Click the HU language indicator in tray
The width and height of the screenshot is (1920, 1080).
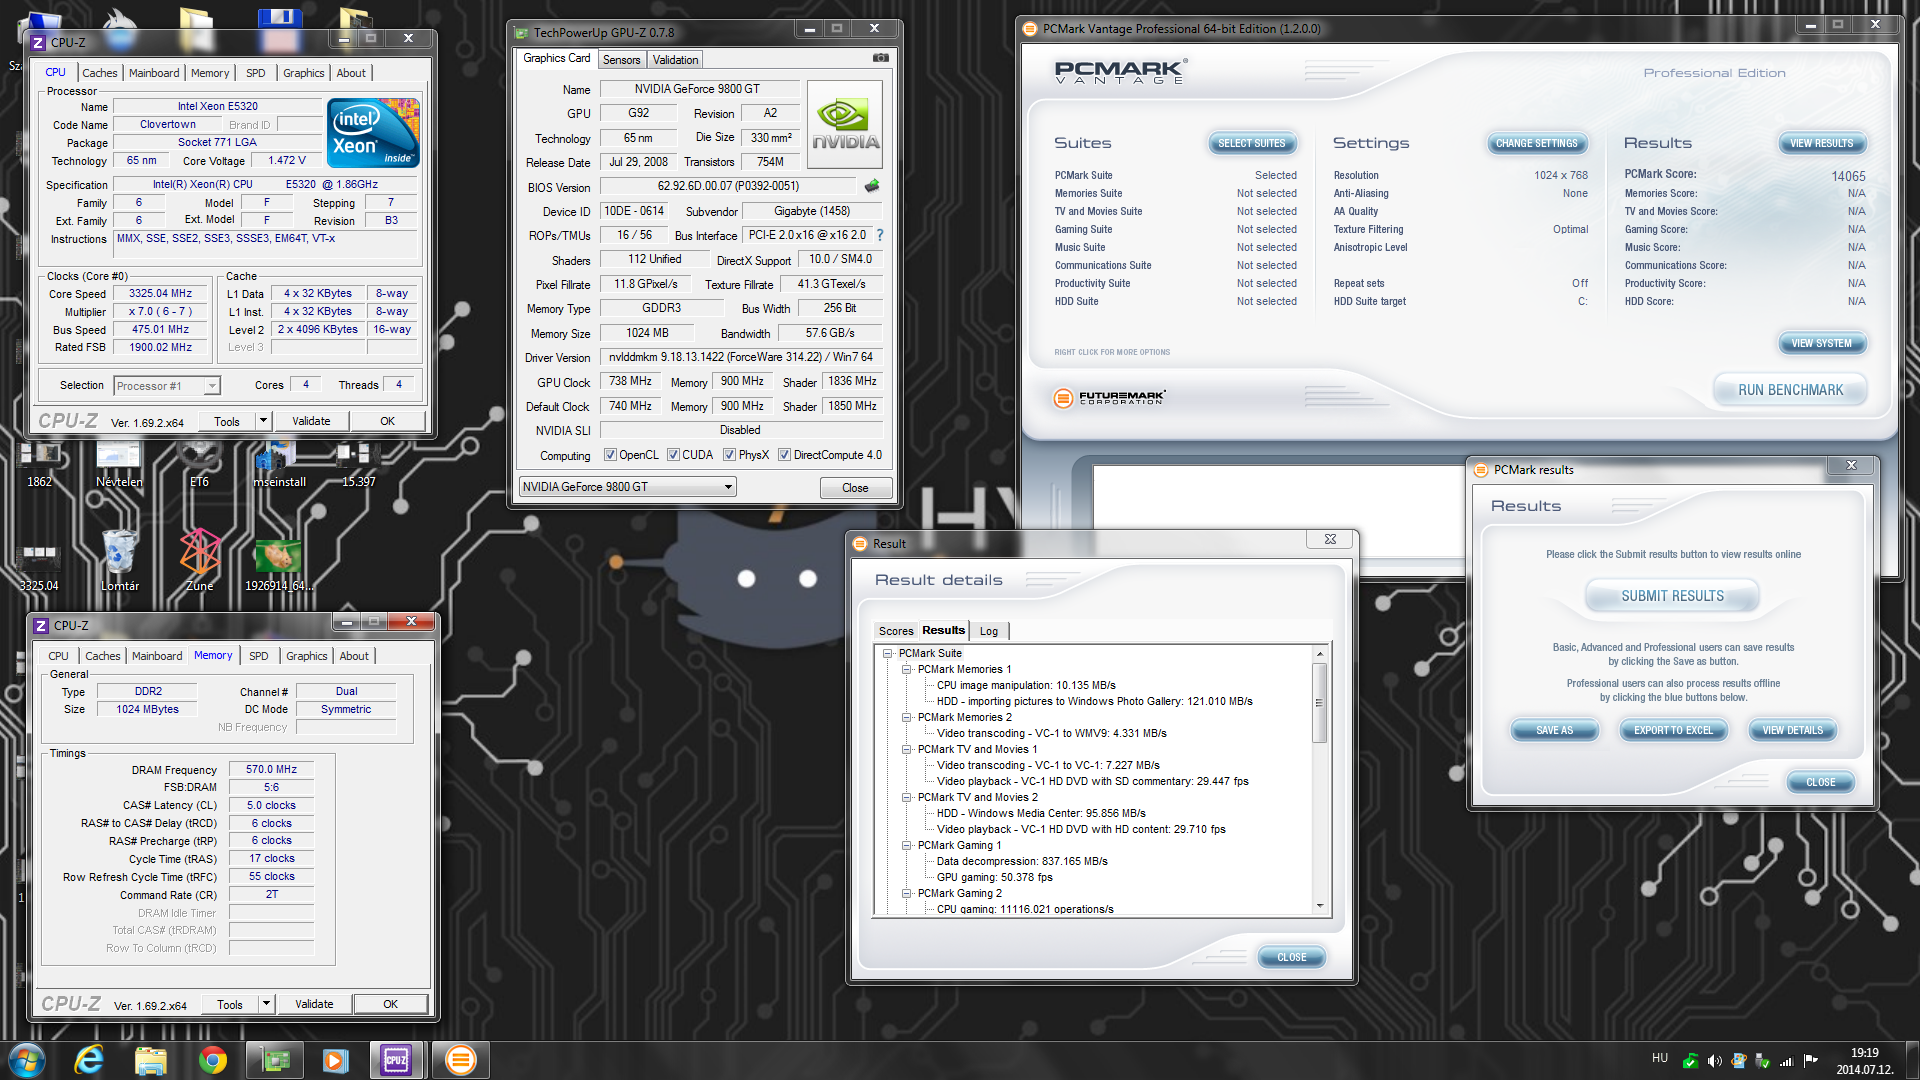(x=1660, y=1058)
